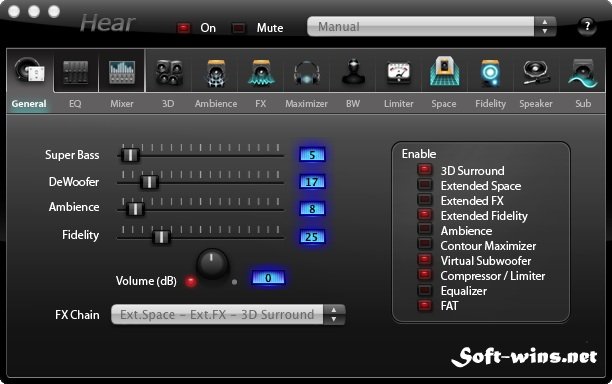Open the Limiter meter icon

tap(399, 73)
